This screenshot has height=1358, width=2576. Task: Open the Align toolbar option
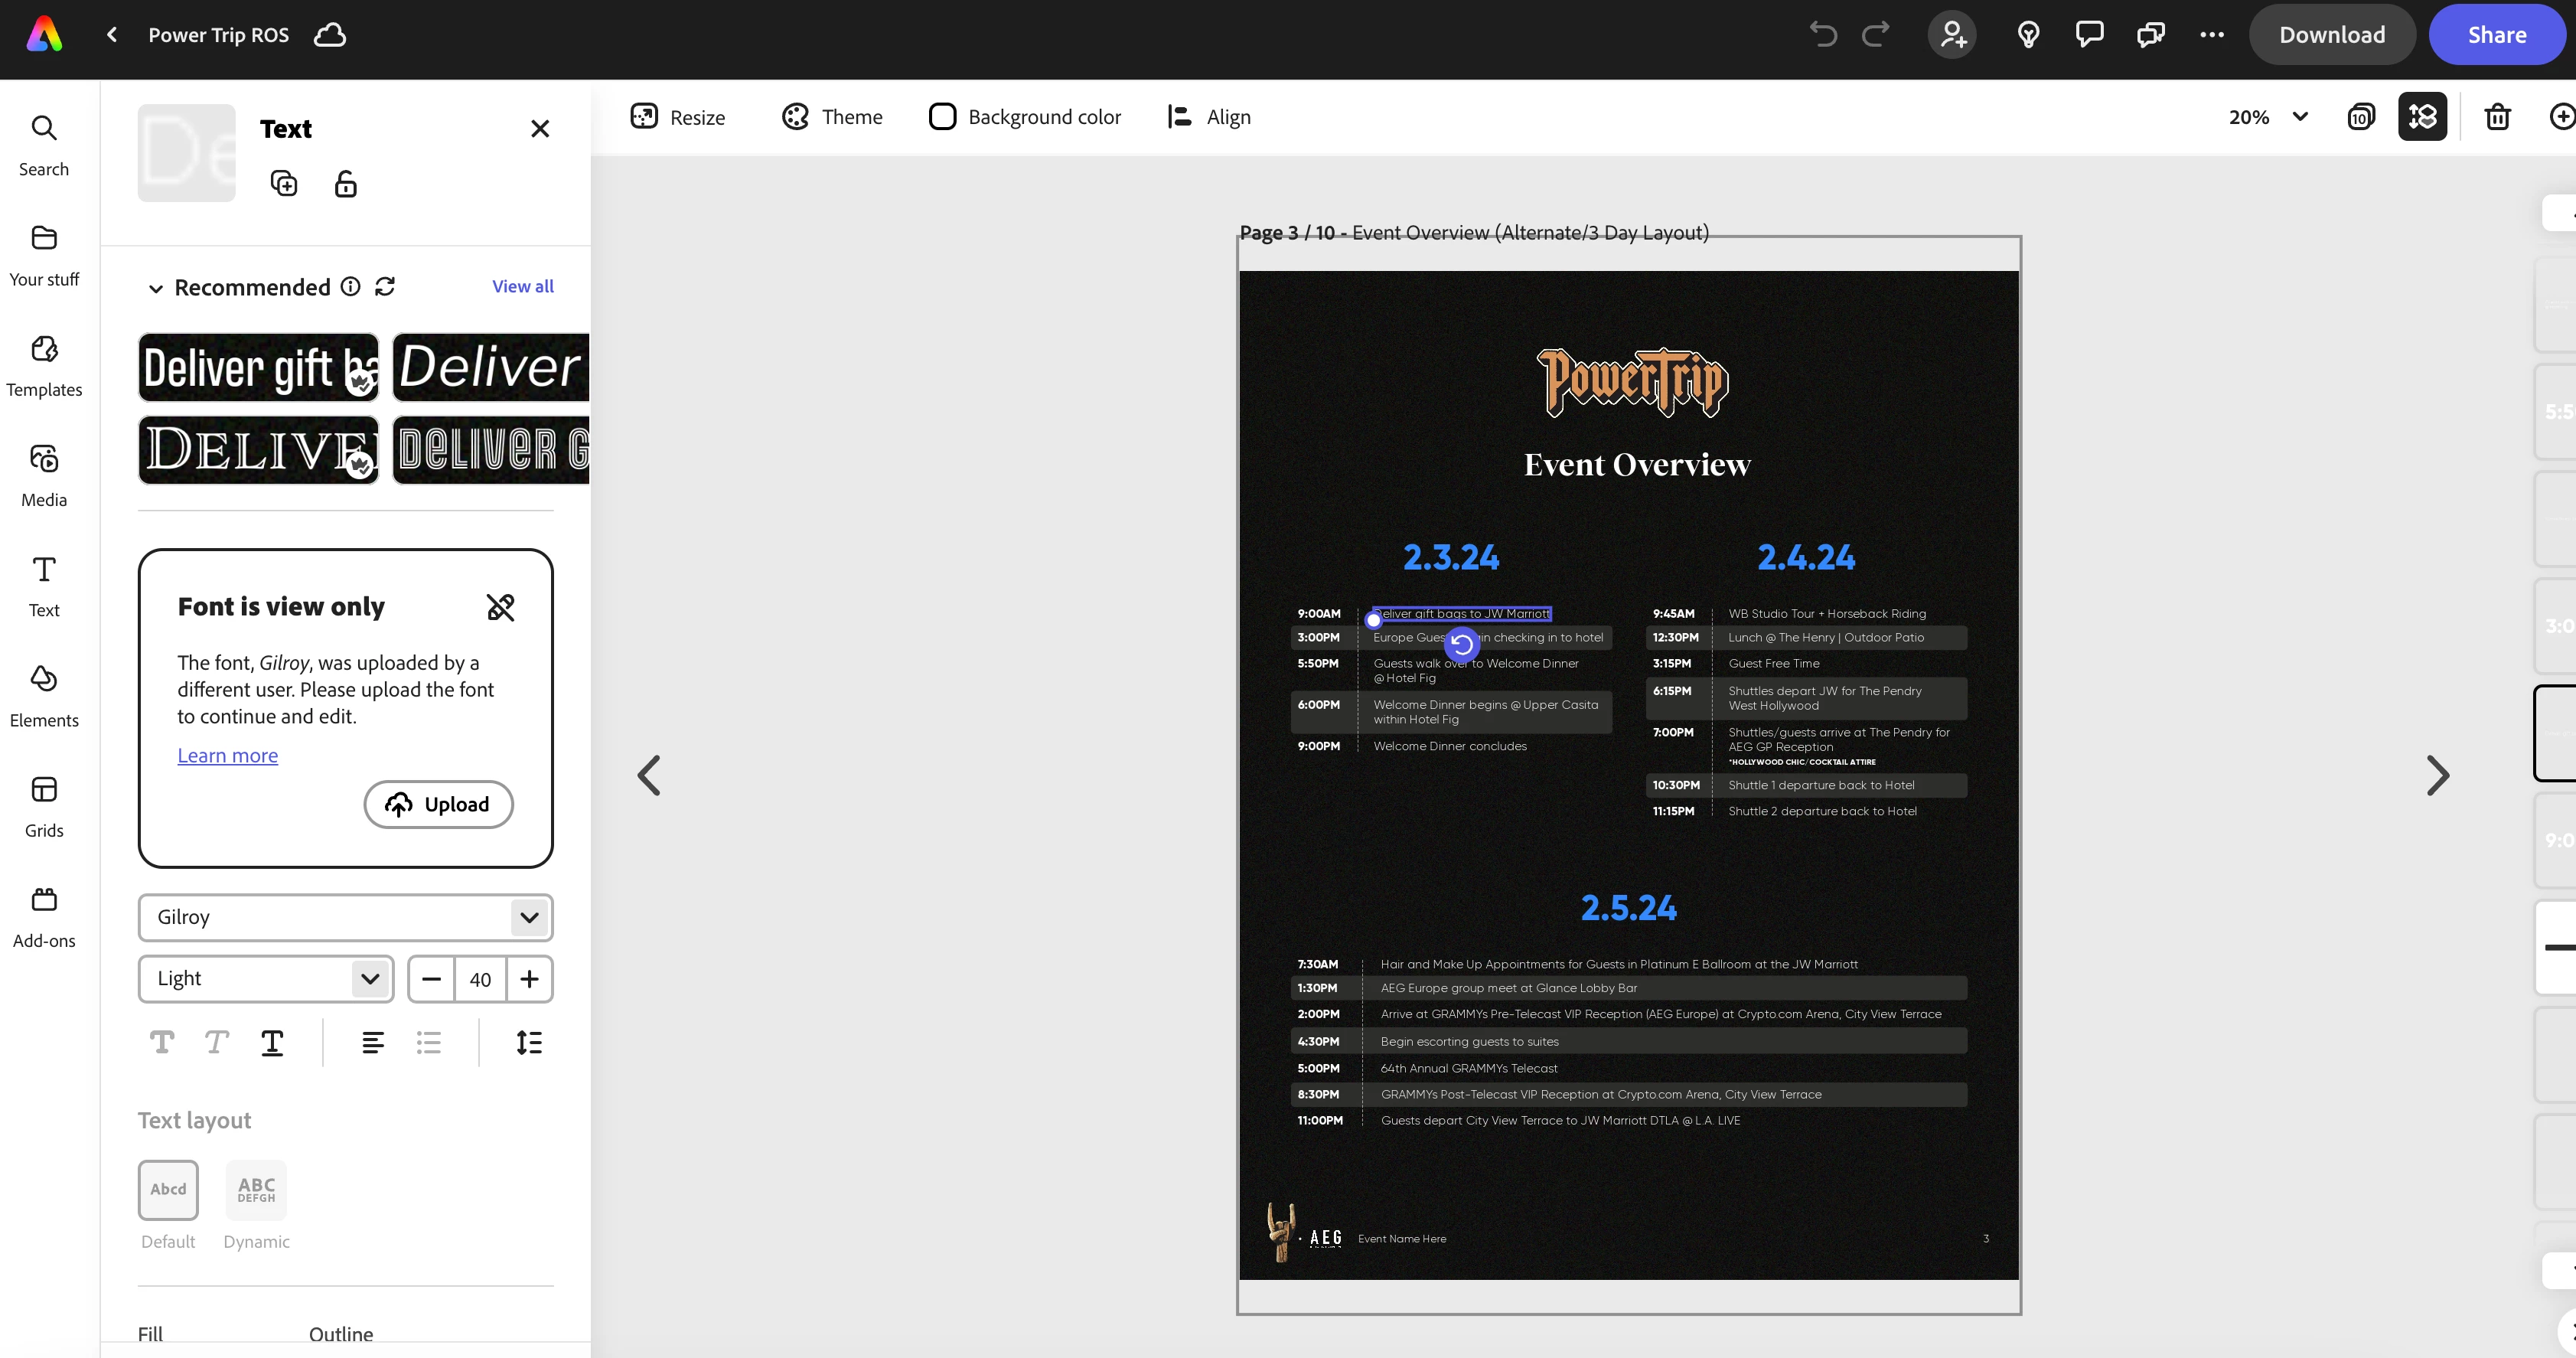pyautogui.click(x=1209, y=117)
